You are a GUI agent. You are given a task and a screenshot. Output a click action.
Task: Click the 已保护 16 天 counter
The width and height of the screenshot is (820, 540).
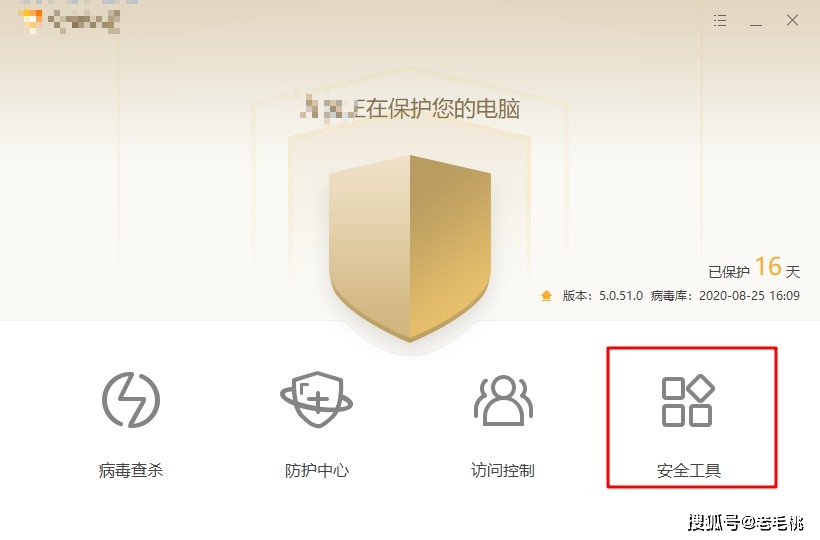pyautogui.click(x=754, y=268)
